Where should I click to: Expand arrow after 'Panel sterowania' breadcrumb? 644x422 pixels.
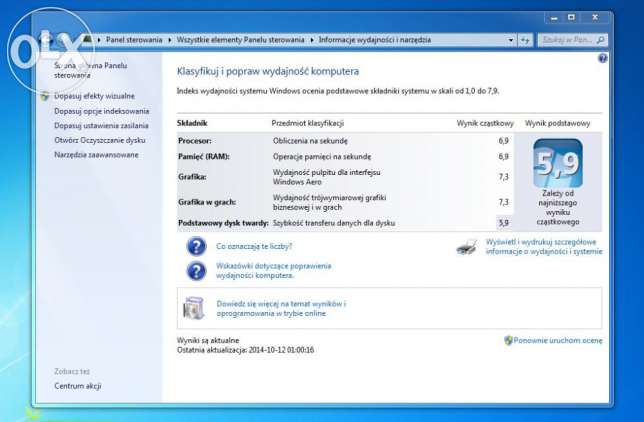170,40
